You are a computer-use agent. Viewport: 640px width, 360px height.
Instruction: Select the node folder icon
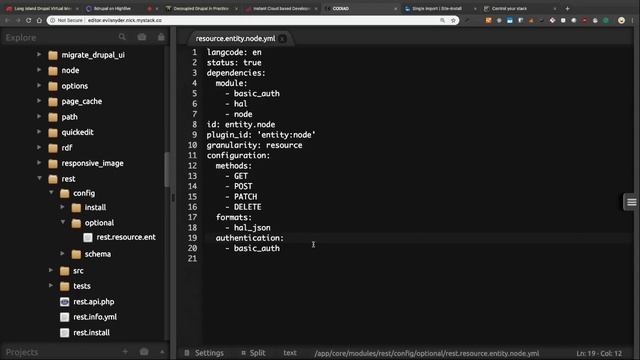tap(53, 71)
